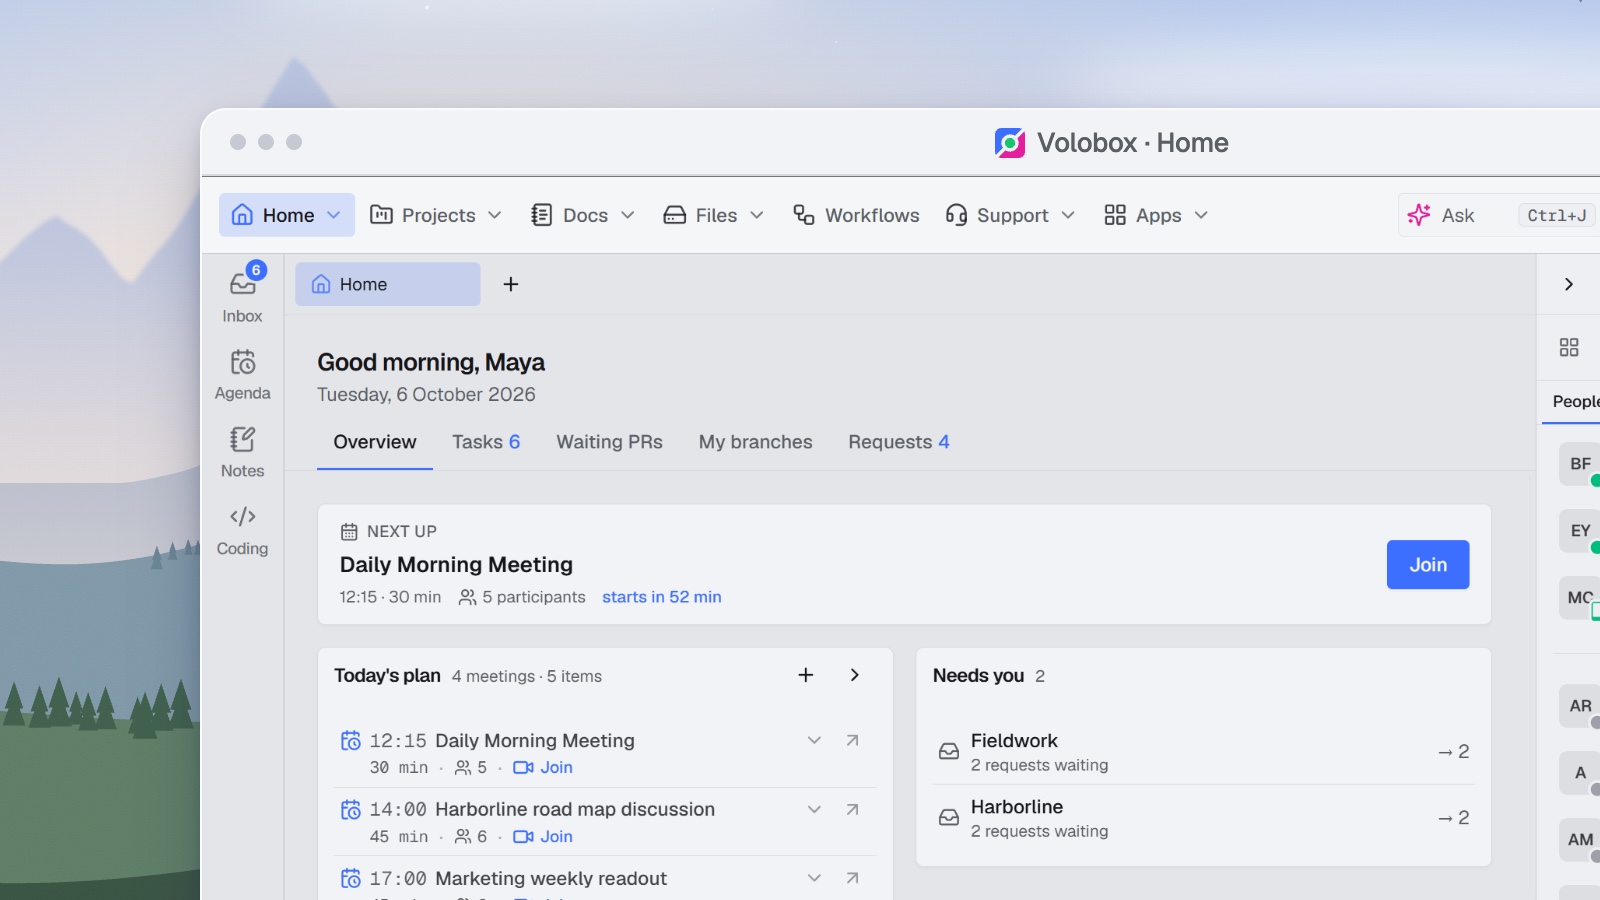The height and width of the screenshot is (900, 1600).
Task: Click Fieldwork inbox tray icon
Action: [x=949, y=752]
